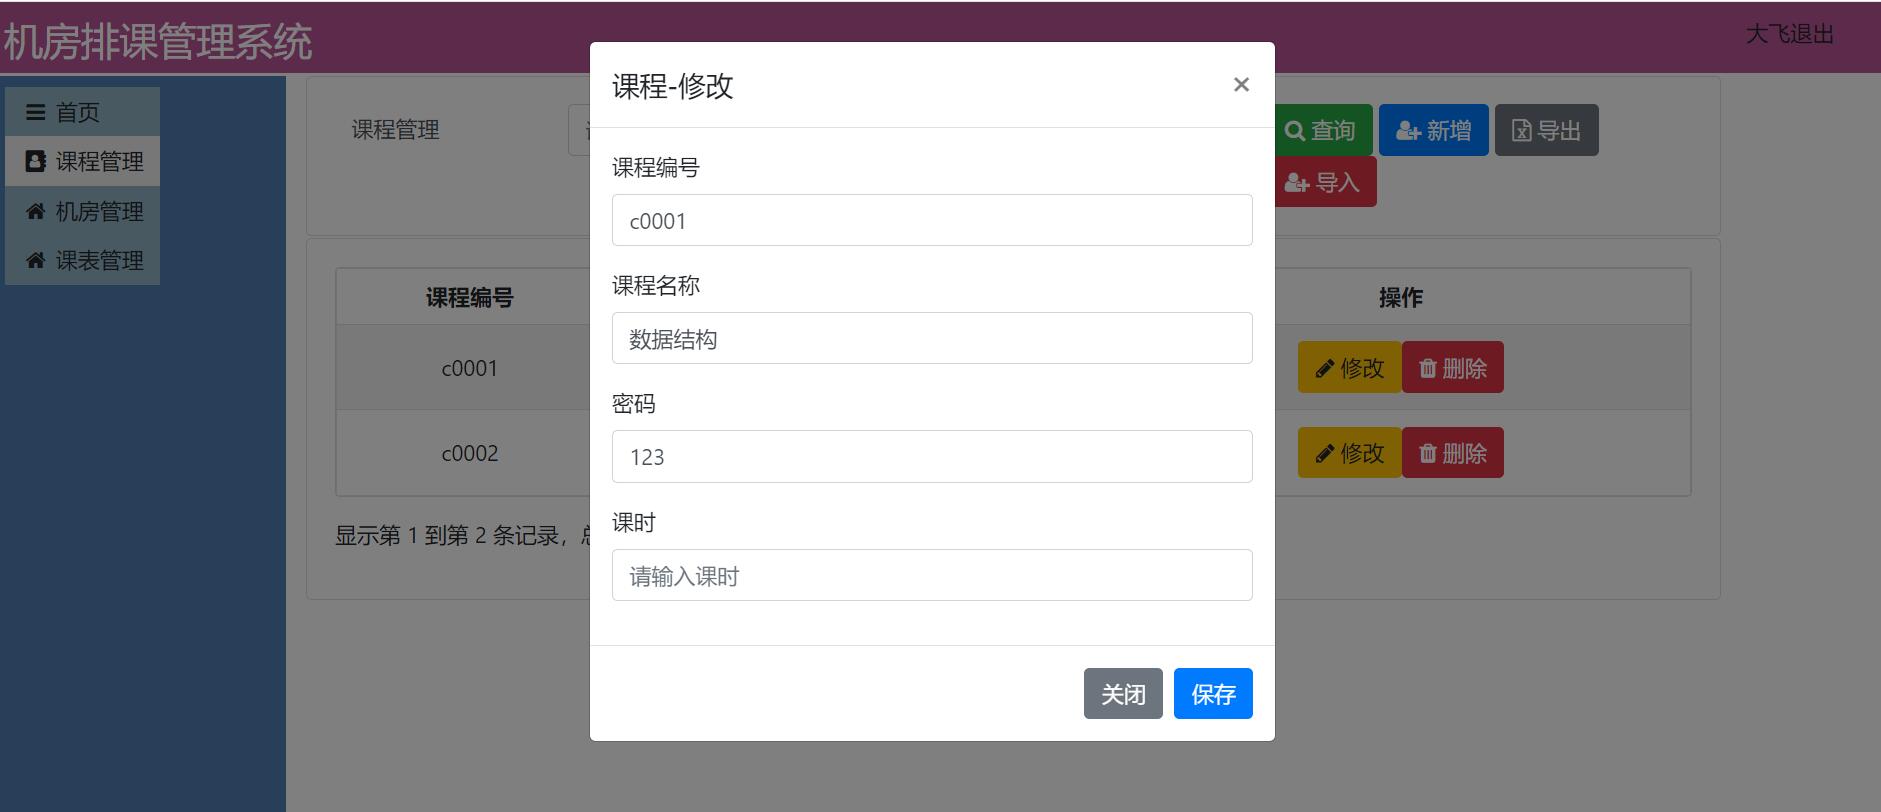Click the 课程管理 label beside the search box
The height and width of the screenshot is (812, 1881).
point(395,130)
